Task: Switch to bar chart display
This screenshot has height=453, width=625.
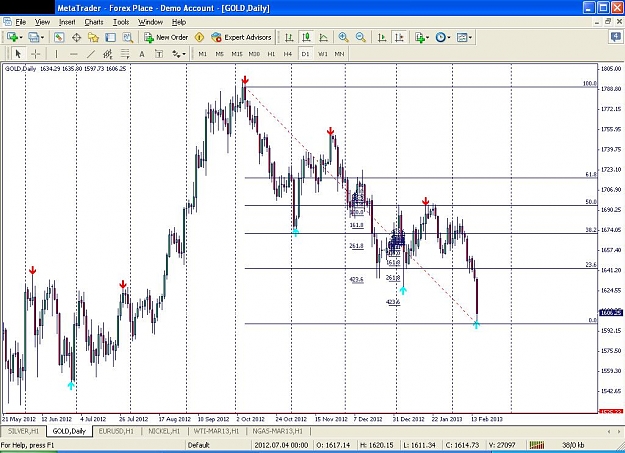Action: point(289,37)
